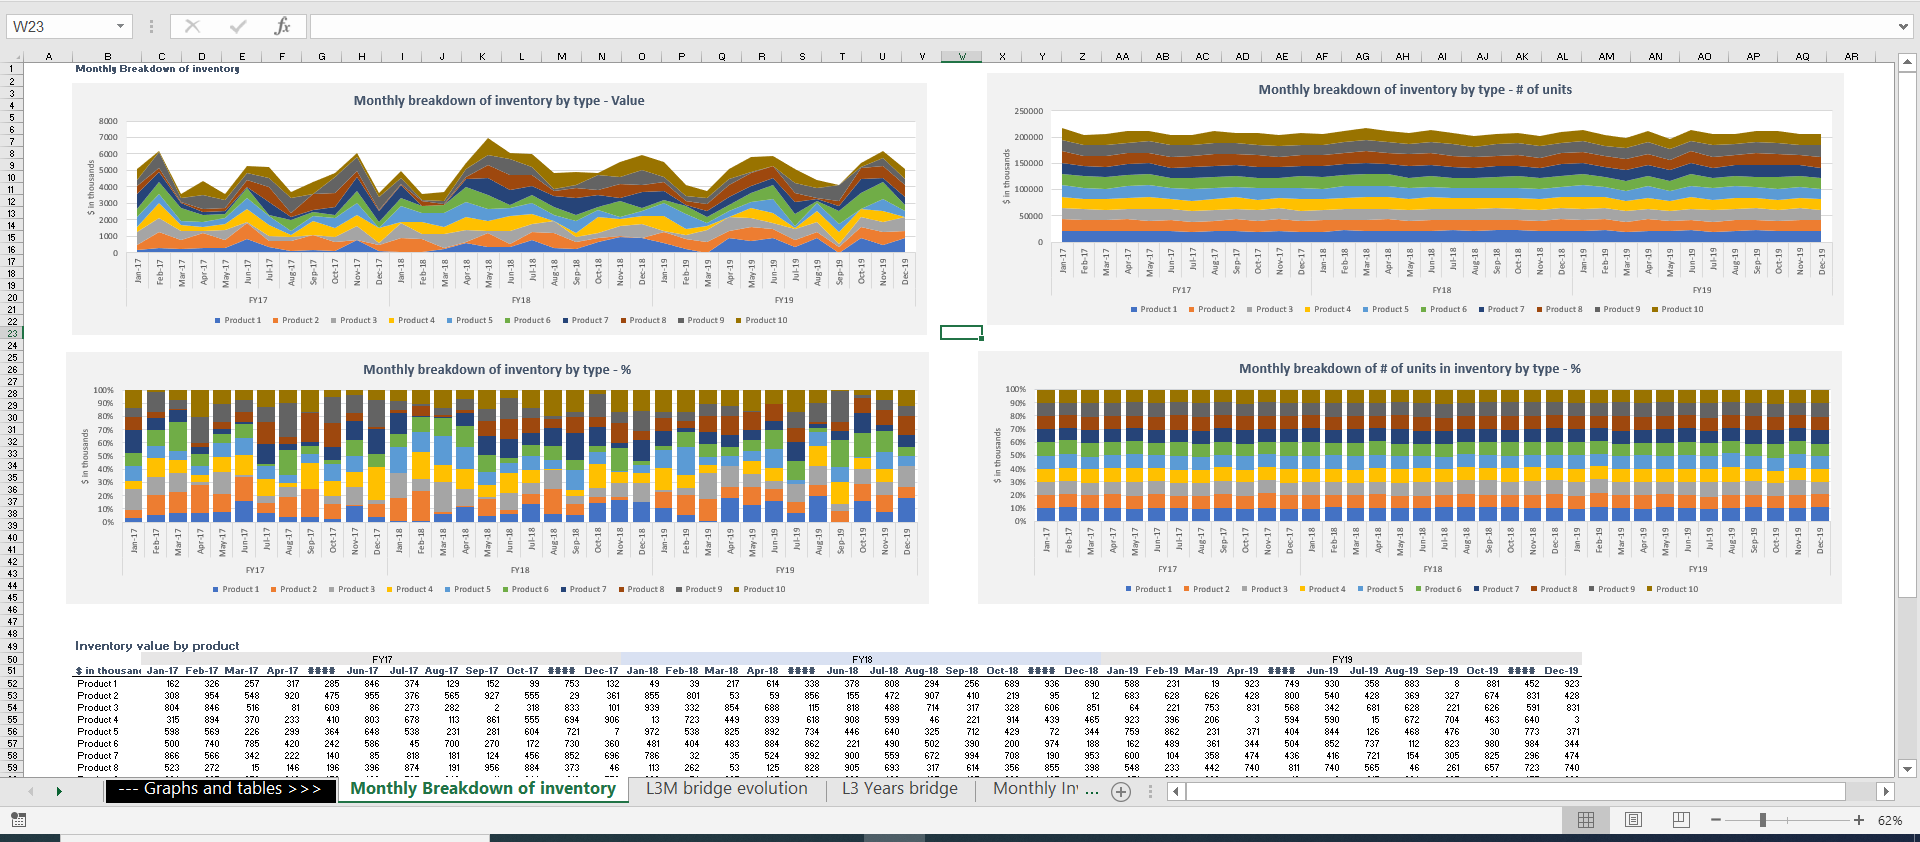The image size is (1920, 842).
Task: Click the 62% zoom level
Action: click(1890, 820)
